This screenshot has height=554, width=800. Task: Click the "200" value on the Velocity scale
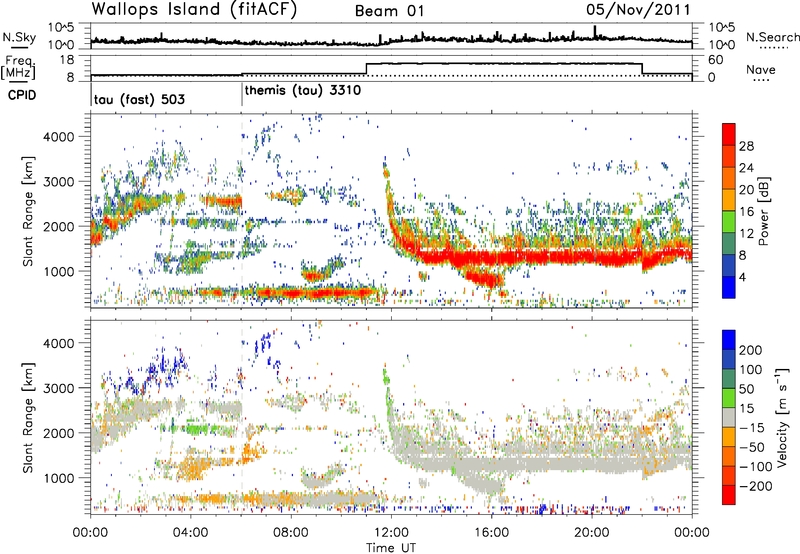coord(751,350)
